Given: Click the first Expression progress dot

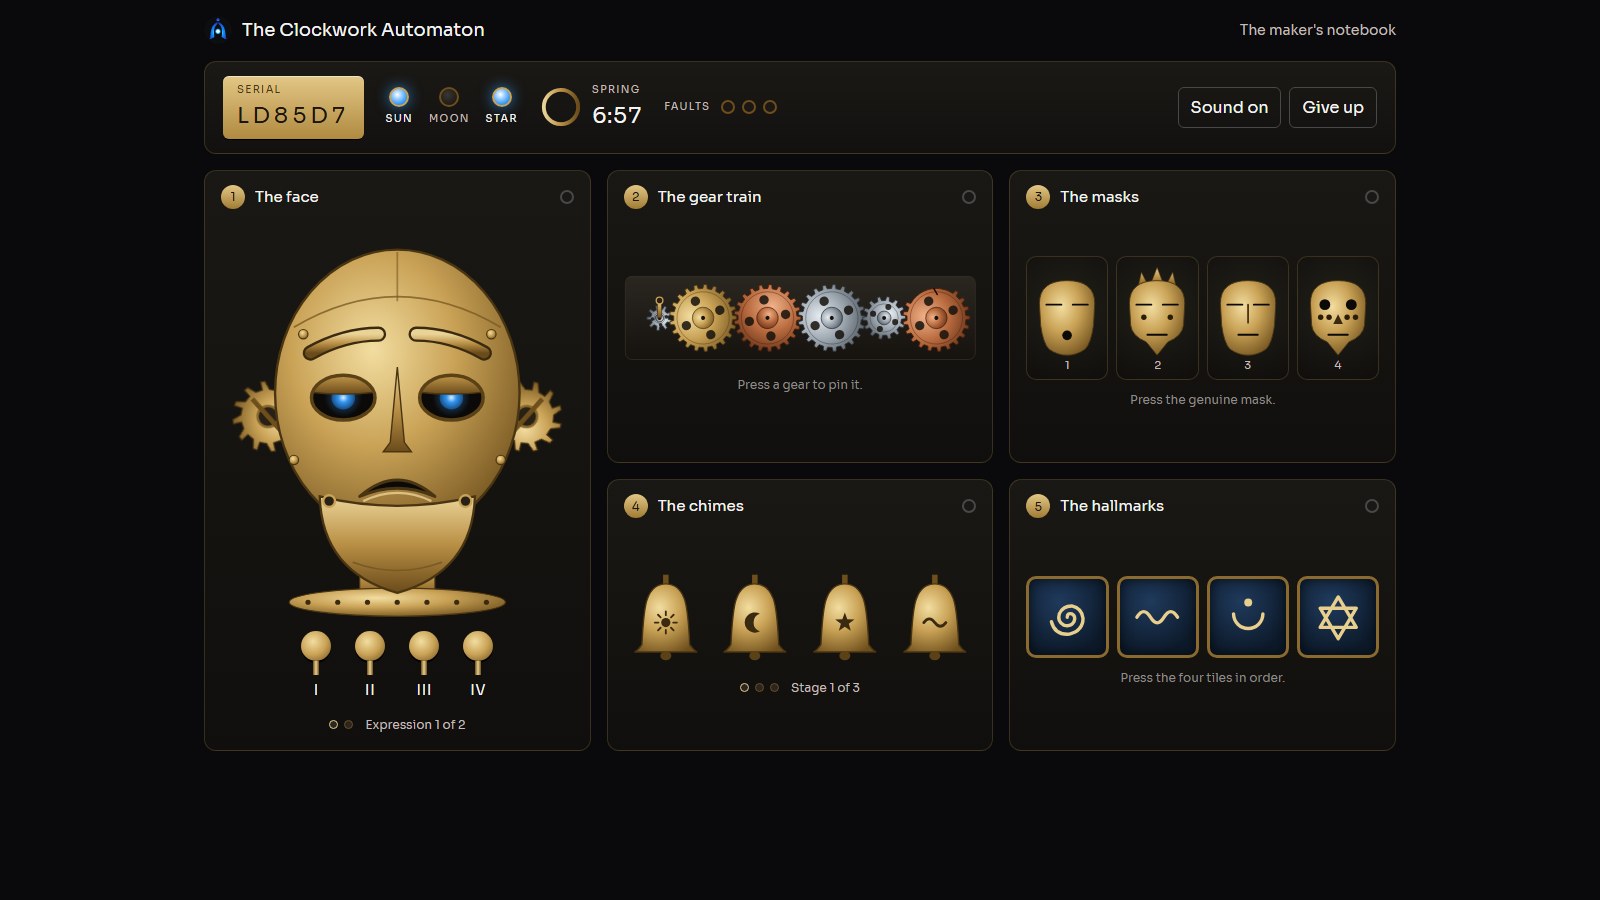Looking at the screenshot, I should [333, 725].
